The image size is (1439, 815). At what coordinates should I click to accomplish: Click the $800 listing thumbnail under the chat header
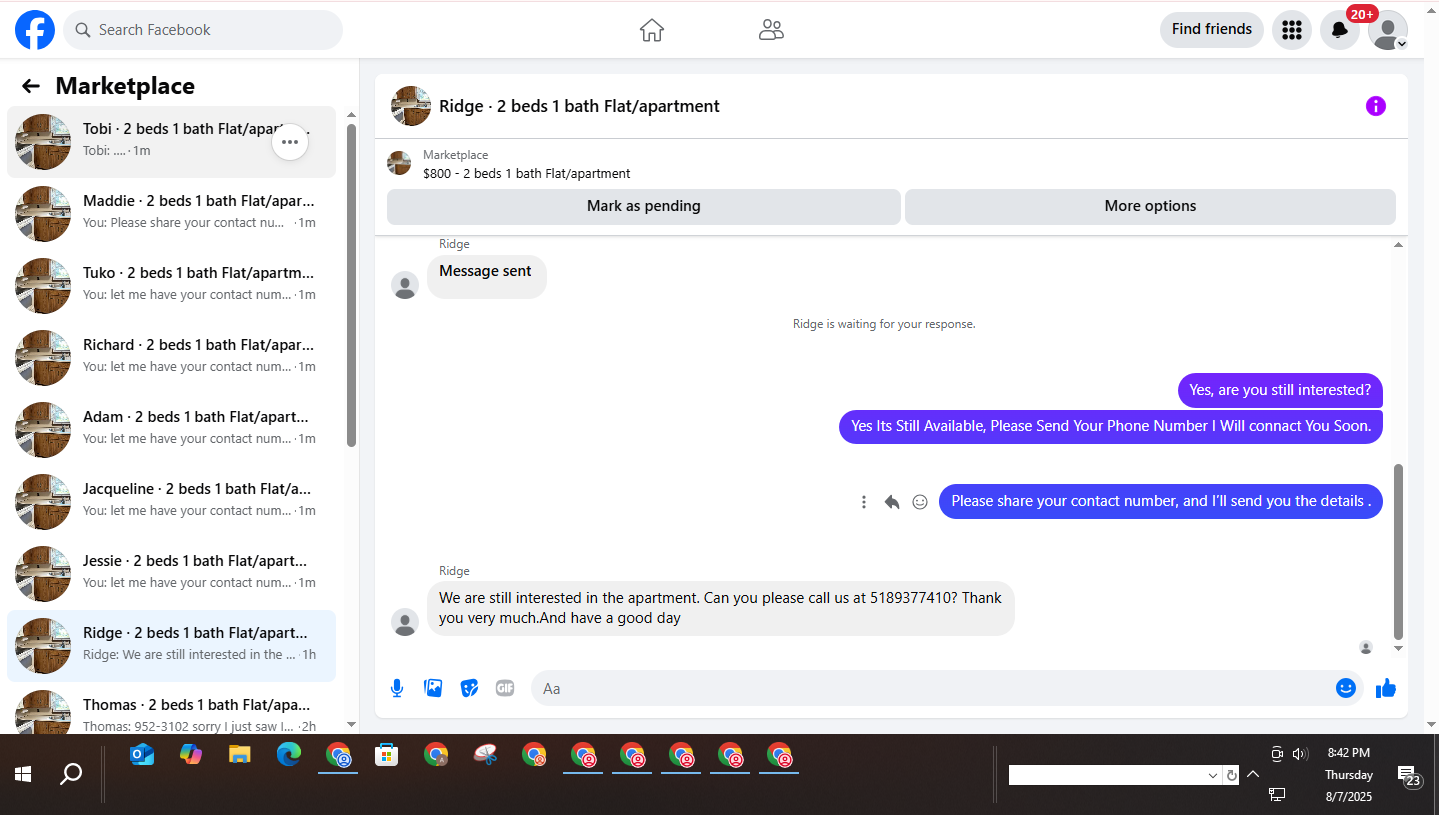coord(399,163)
